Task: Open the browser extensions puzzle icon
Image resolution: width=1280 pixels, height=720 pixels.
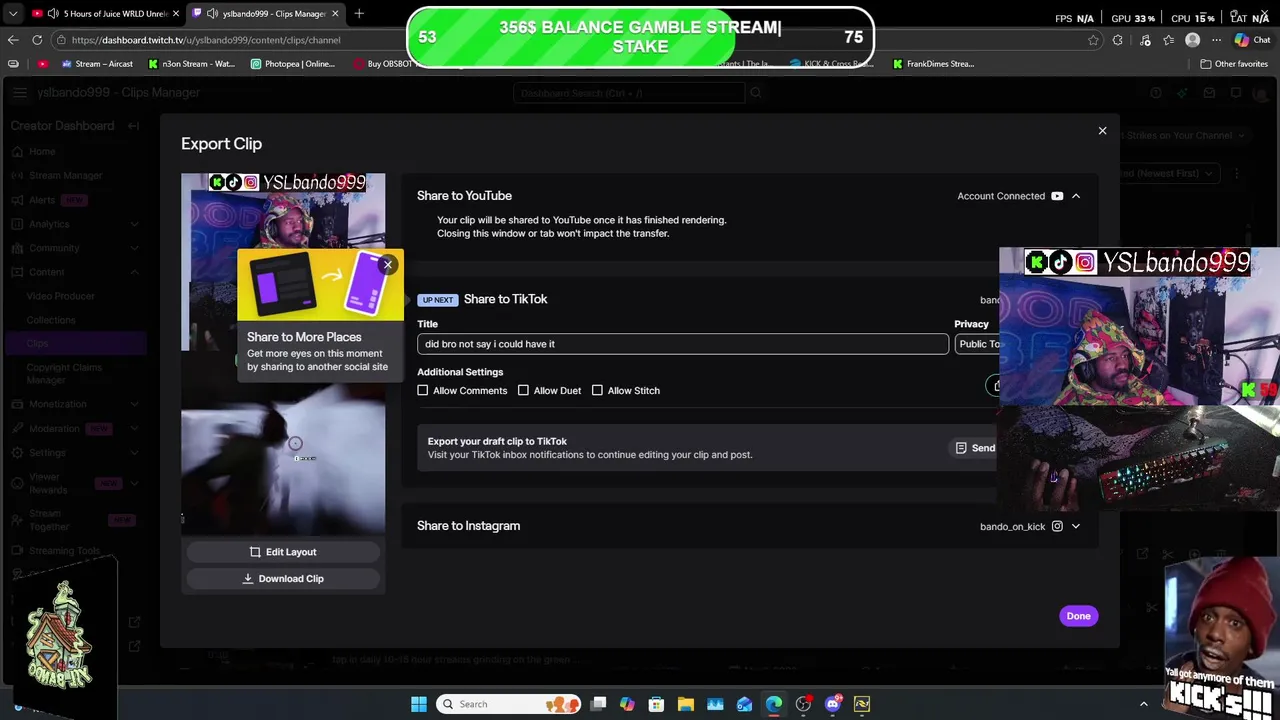Action: pyautogui.click(x=1117, y=40)
